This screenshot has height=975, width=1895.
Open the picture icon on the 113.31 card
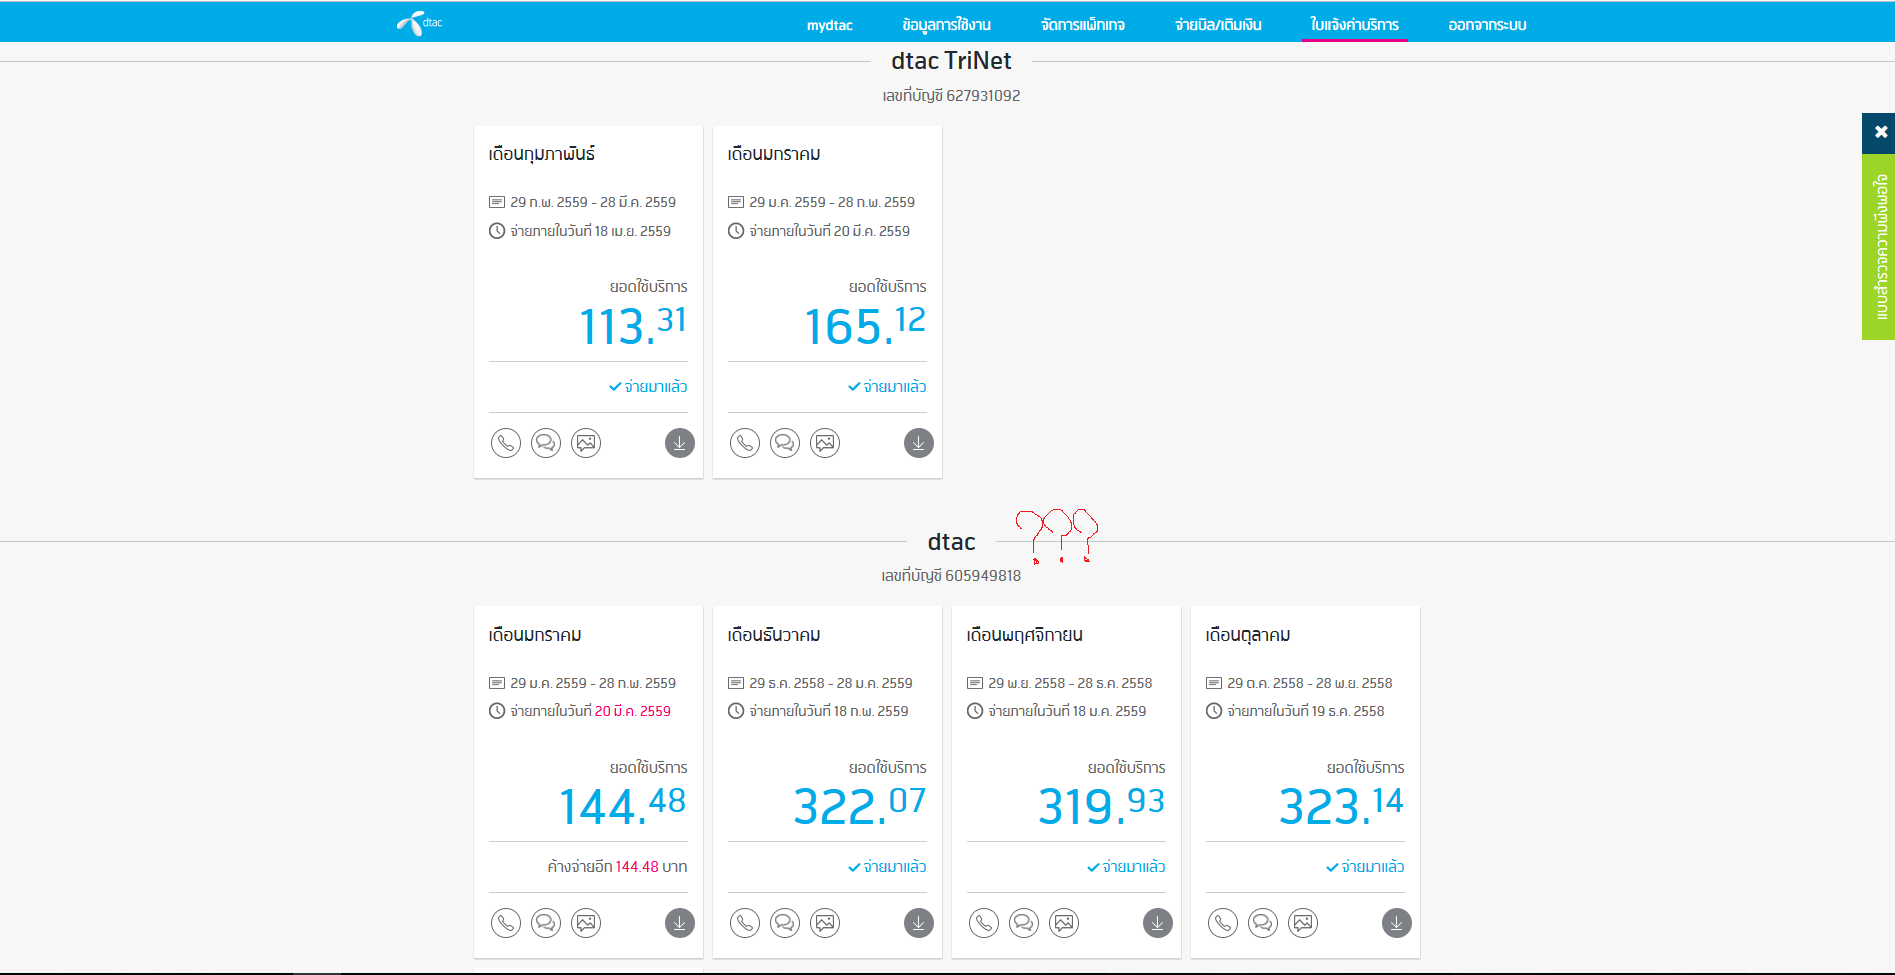point(586,443)
